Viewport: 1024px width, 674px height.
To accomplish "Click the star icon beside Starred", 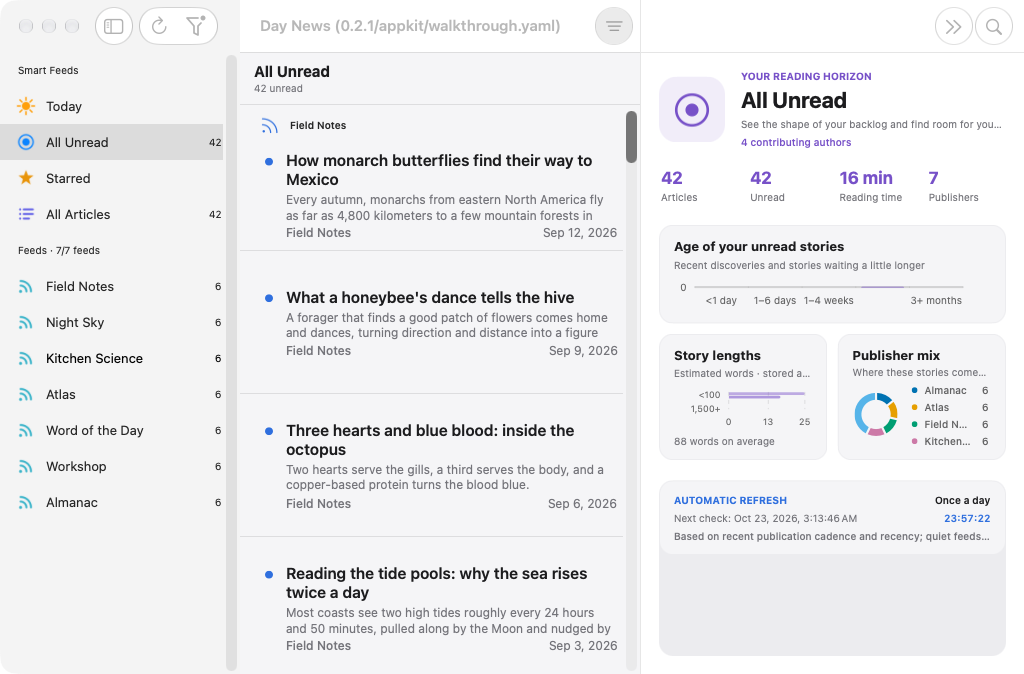I will (26, 178).
